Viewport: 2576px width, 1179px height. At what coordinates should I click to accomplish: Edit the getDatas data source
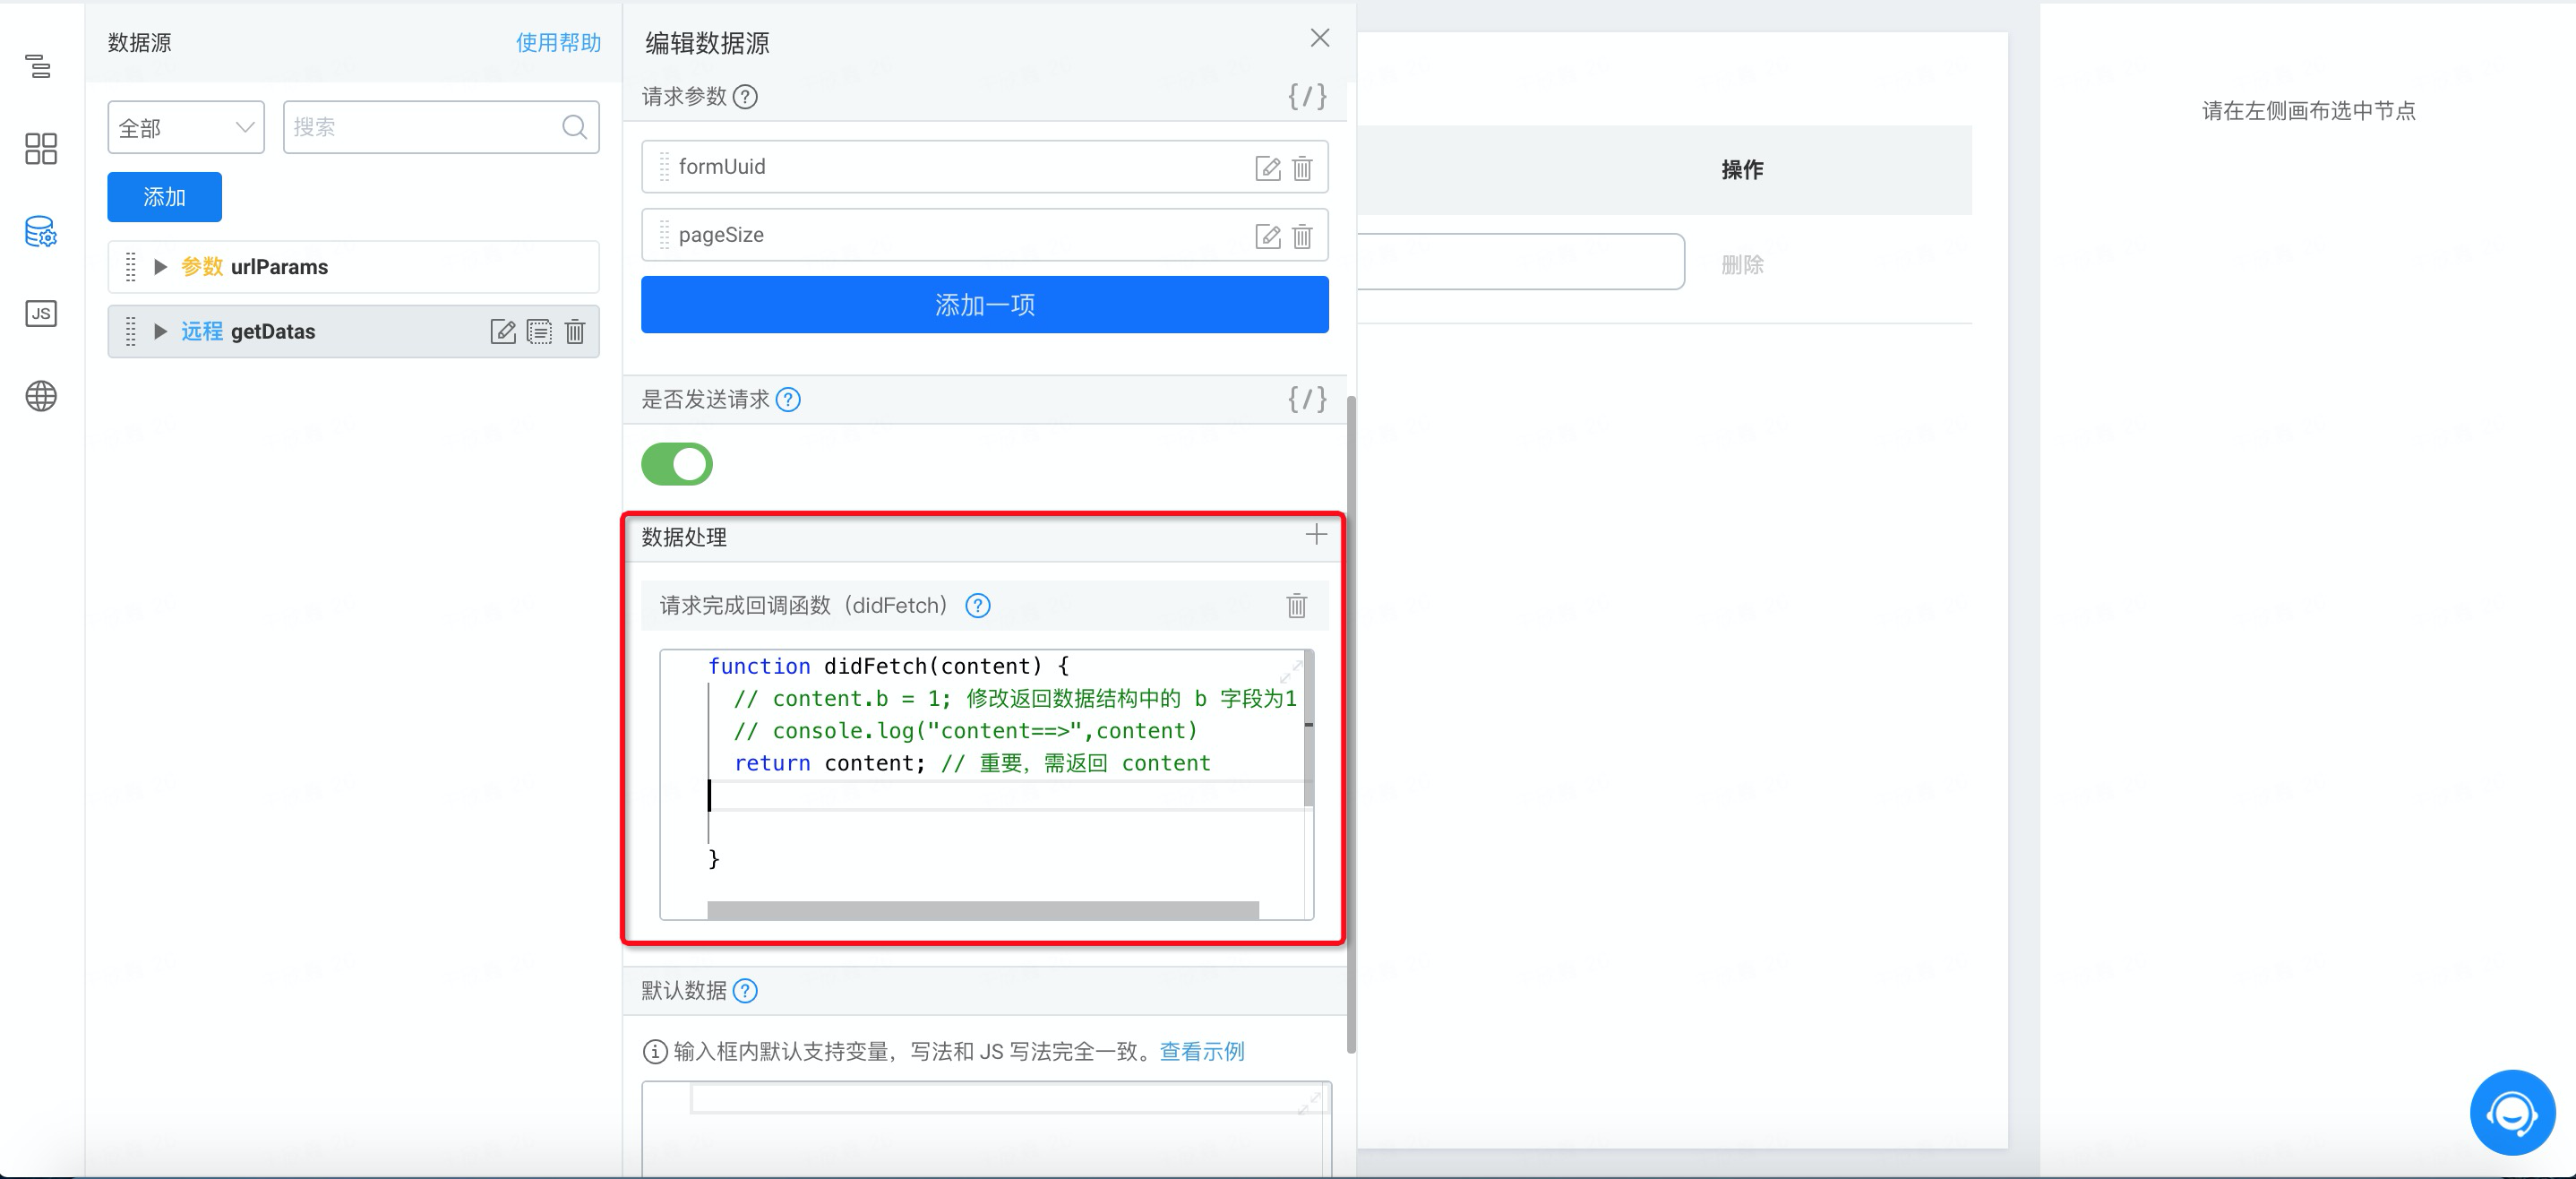(x=503, y=331)
